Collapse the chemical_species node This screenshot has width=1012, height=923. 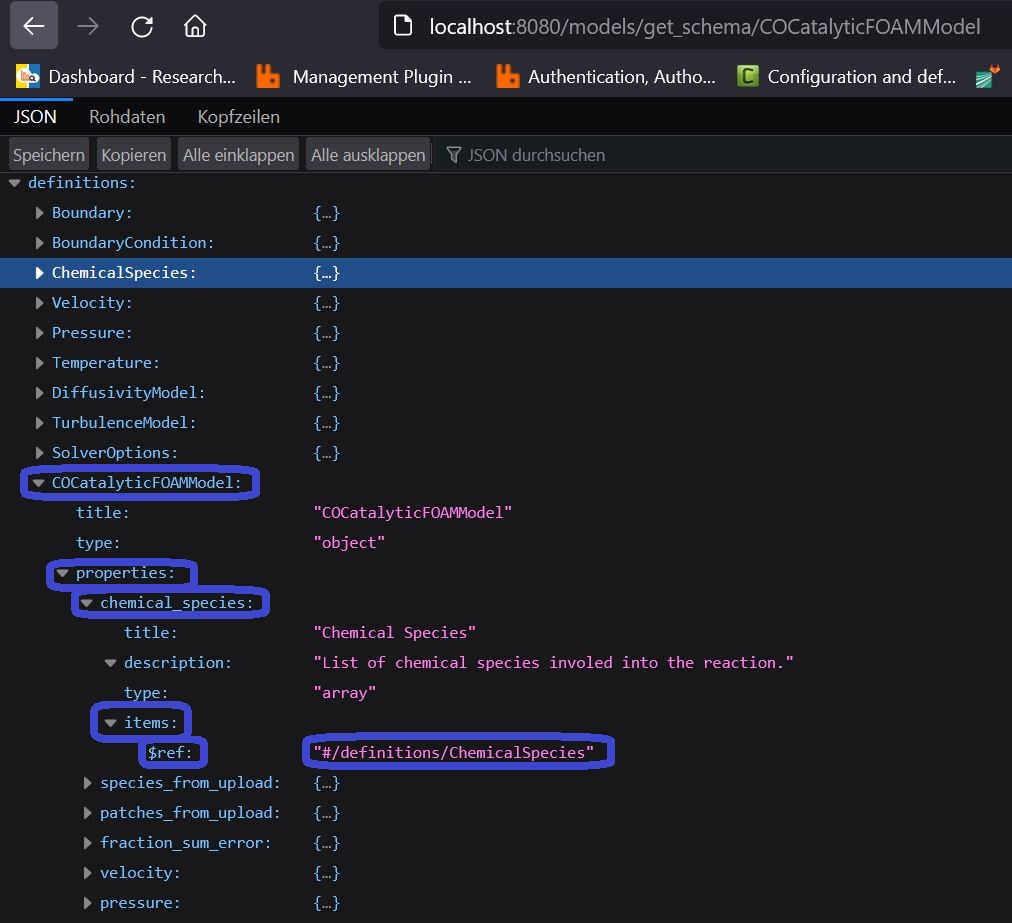point(86,603)
